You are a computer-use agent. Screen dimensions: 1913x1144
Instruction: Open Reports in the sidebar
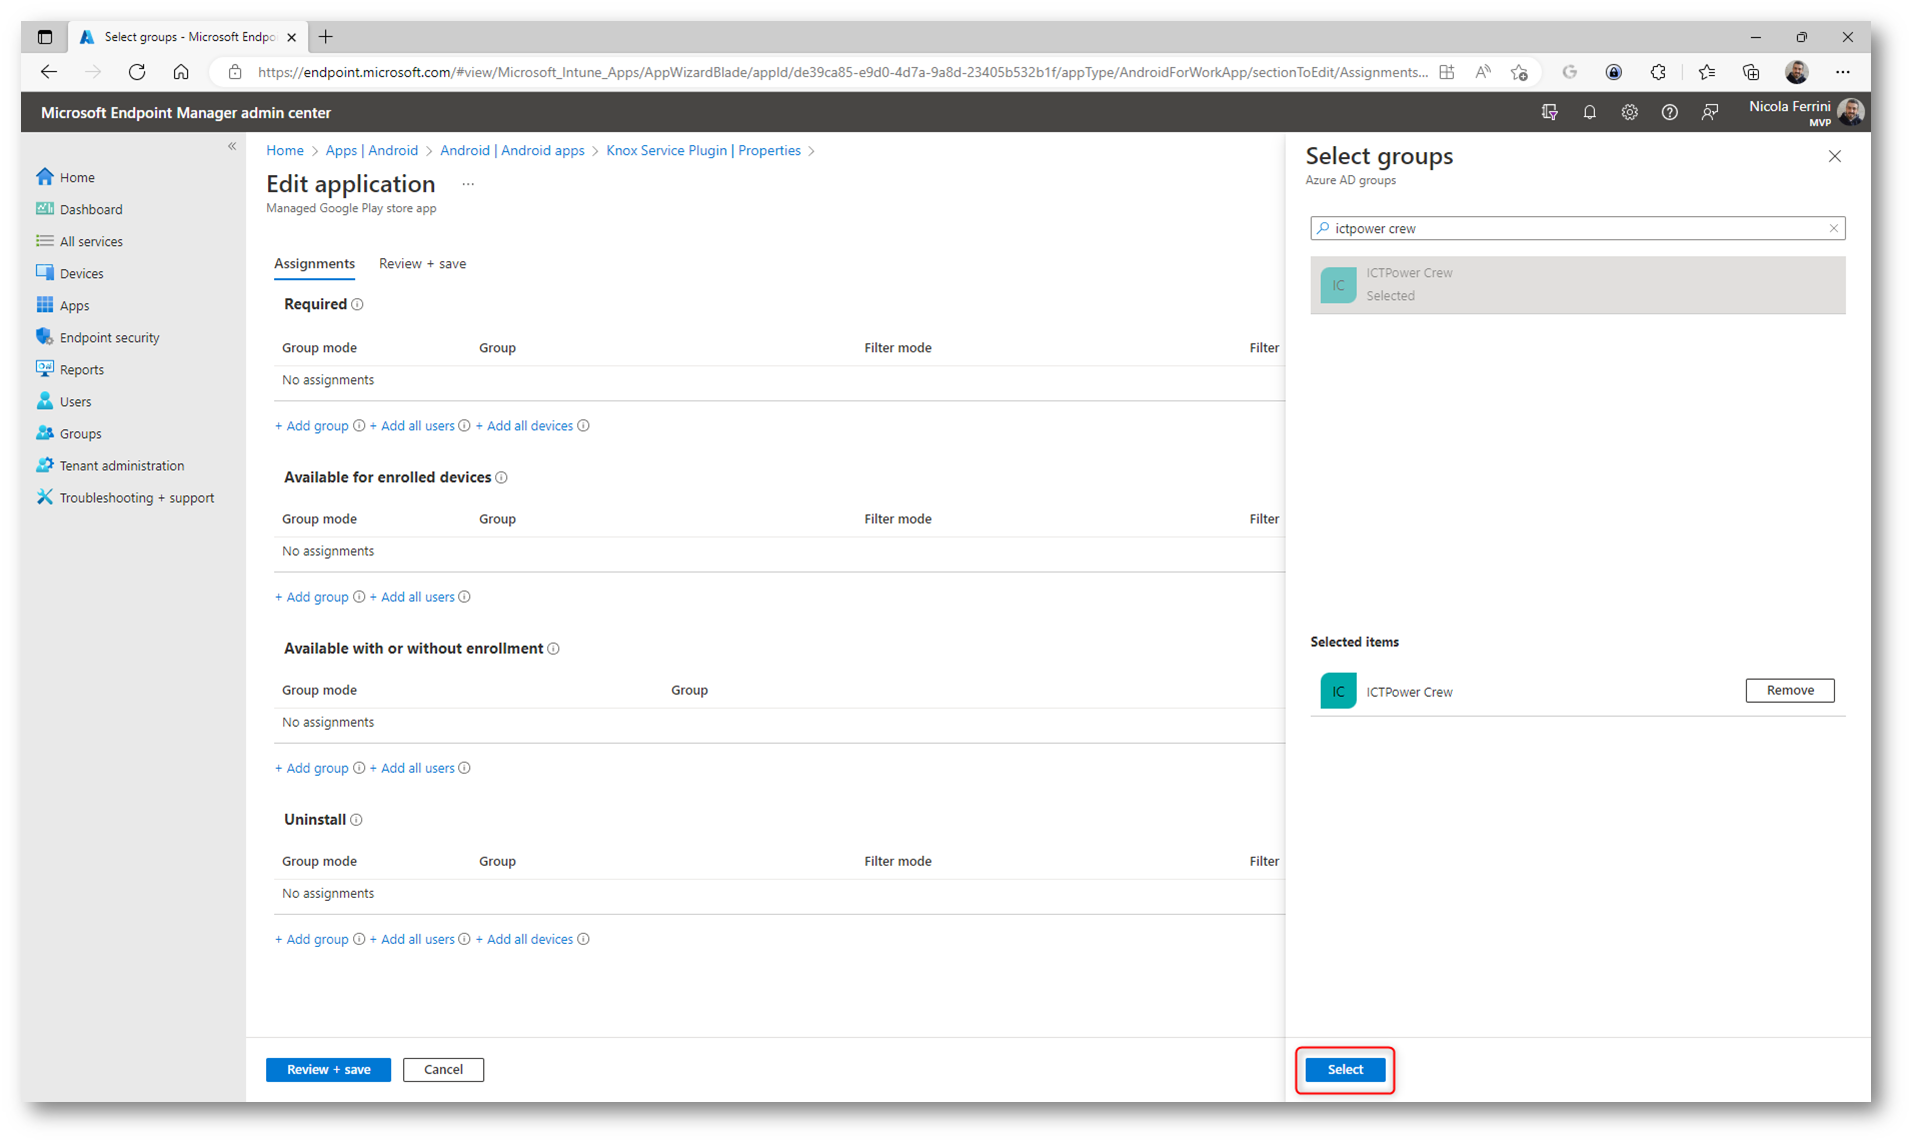click(x=81, y=369)
